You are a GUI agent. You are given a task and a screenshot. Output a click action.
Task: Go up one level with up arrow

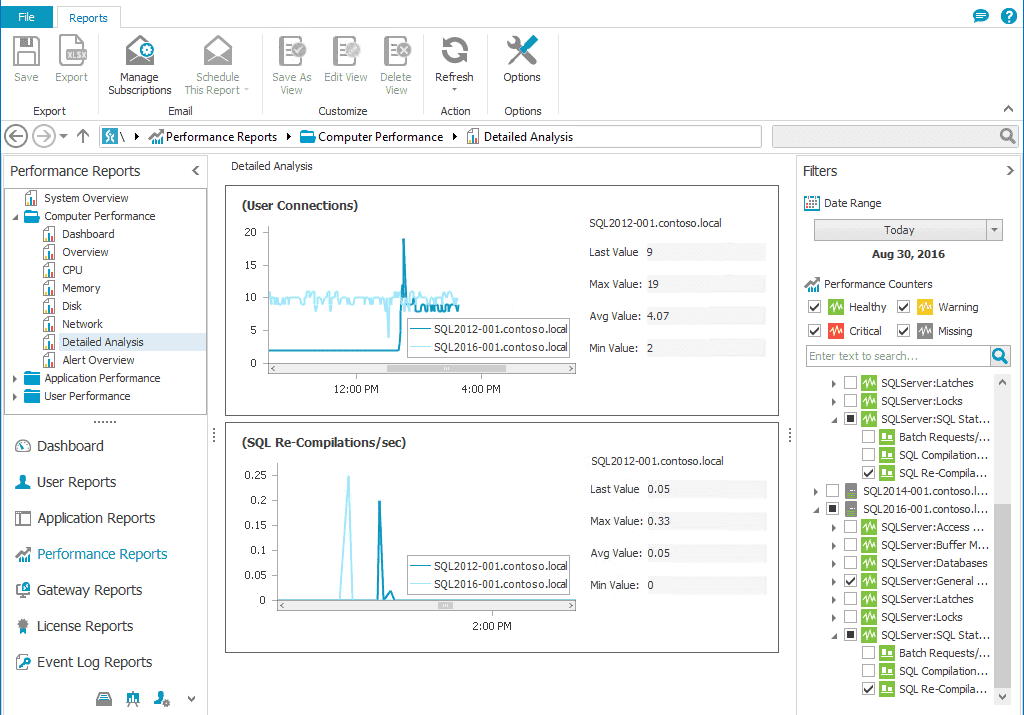(x=83, y=136)
